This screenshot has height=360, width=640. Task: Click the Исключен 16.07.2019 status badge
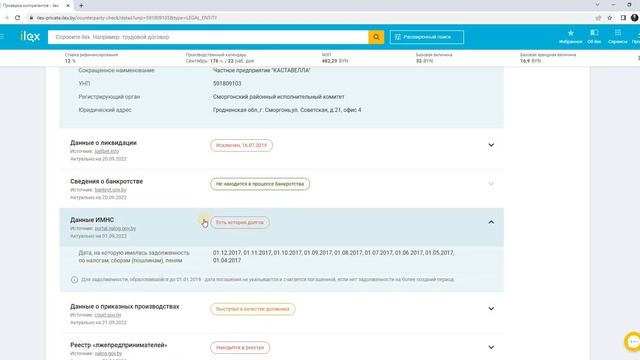241,145
